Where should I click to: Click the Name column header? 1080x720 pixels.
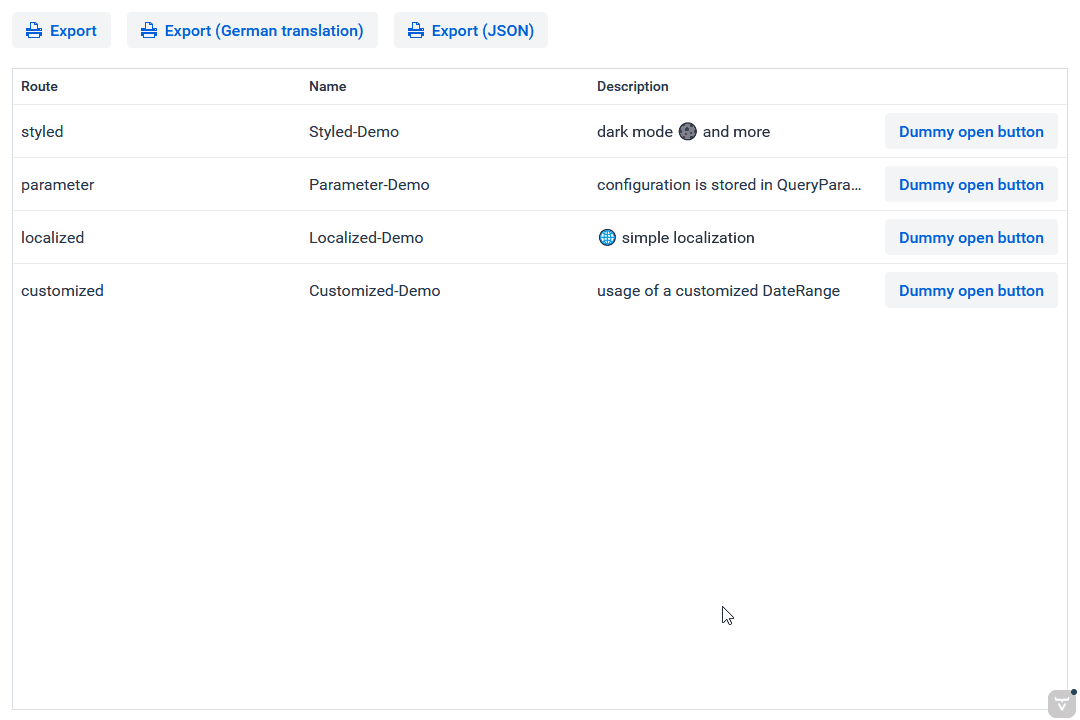[x=328, y=87]
